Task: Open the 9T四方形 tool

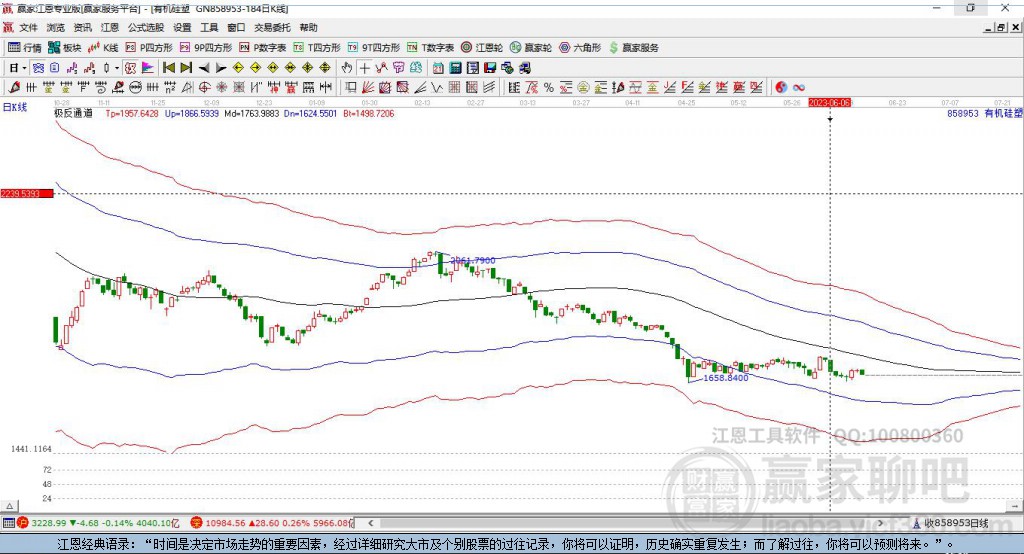Action: point(374,48)
